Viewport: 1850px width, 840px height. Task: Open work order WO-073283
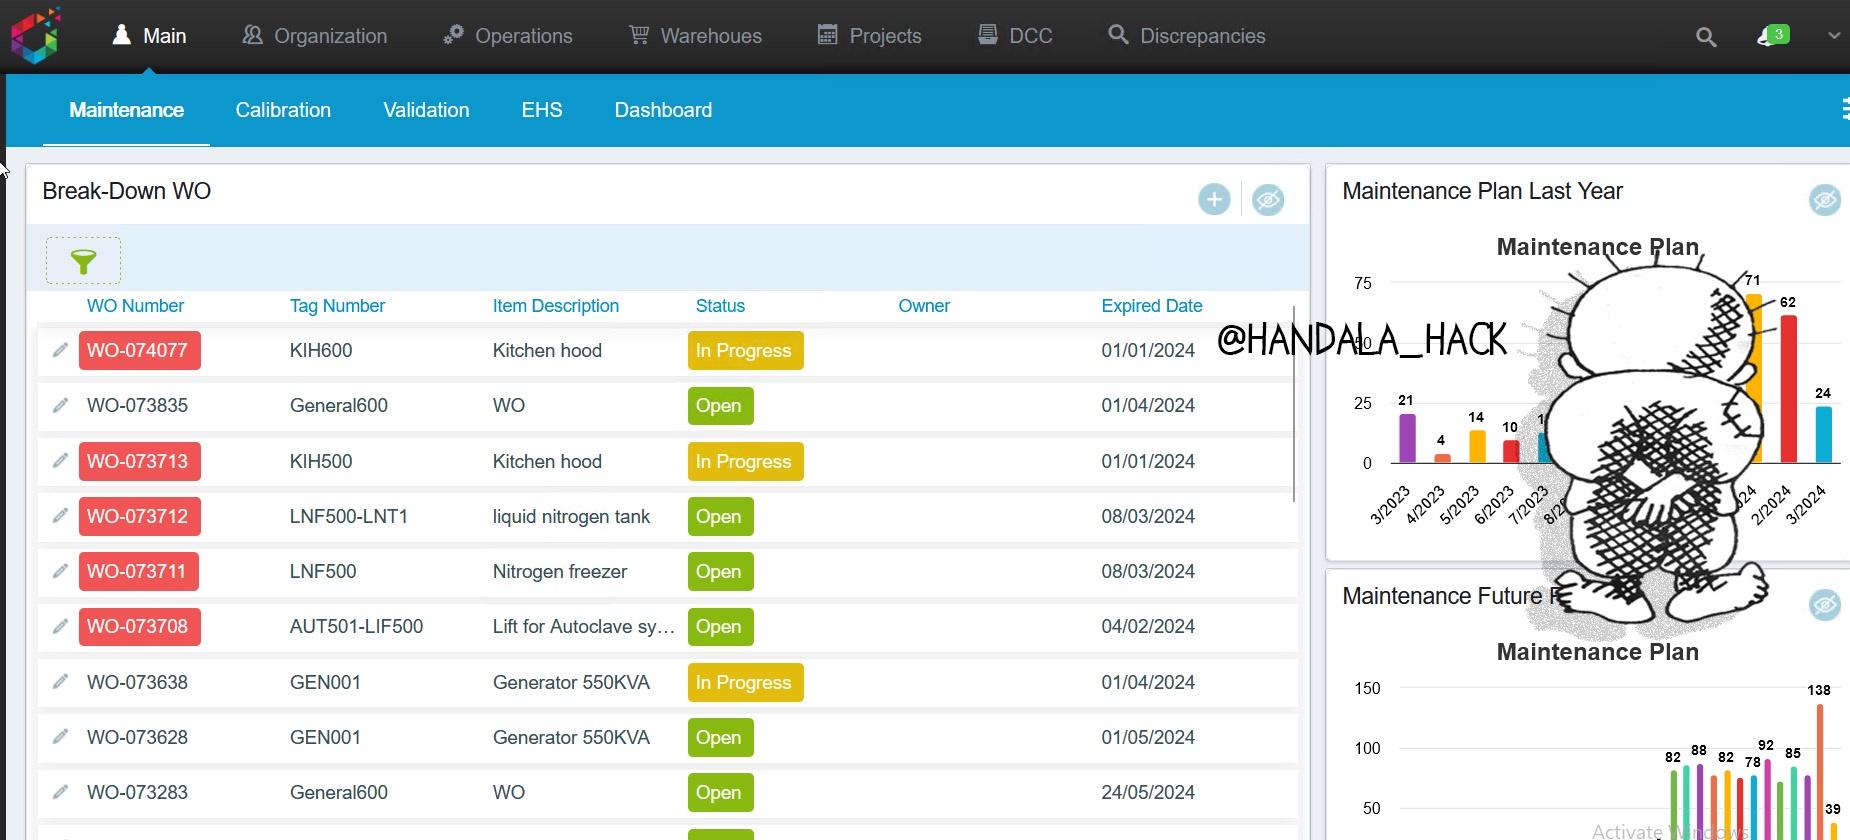click(137, 792)
